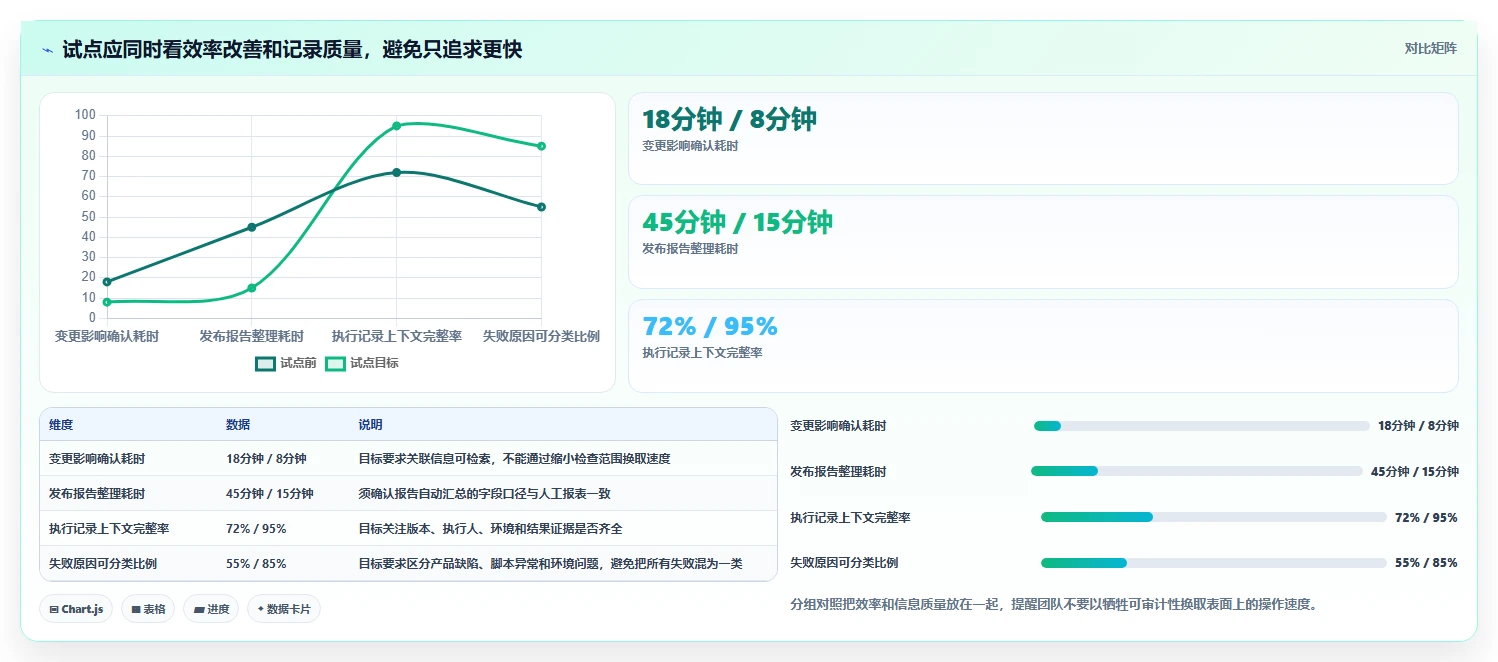This screenshot has width=1498, height=662.
Task: Click the header title 试点应同时看效率改善
Action: 292,50
